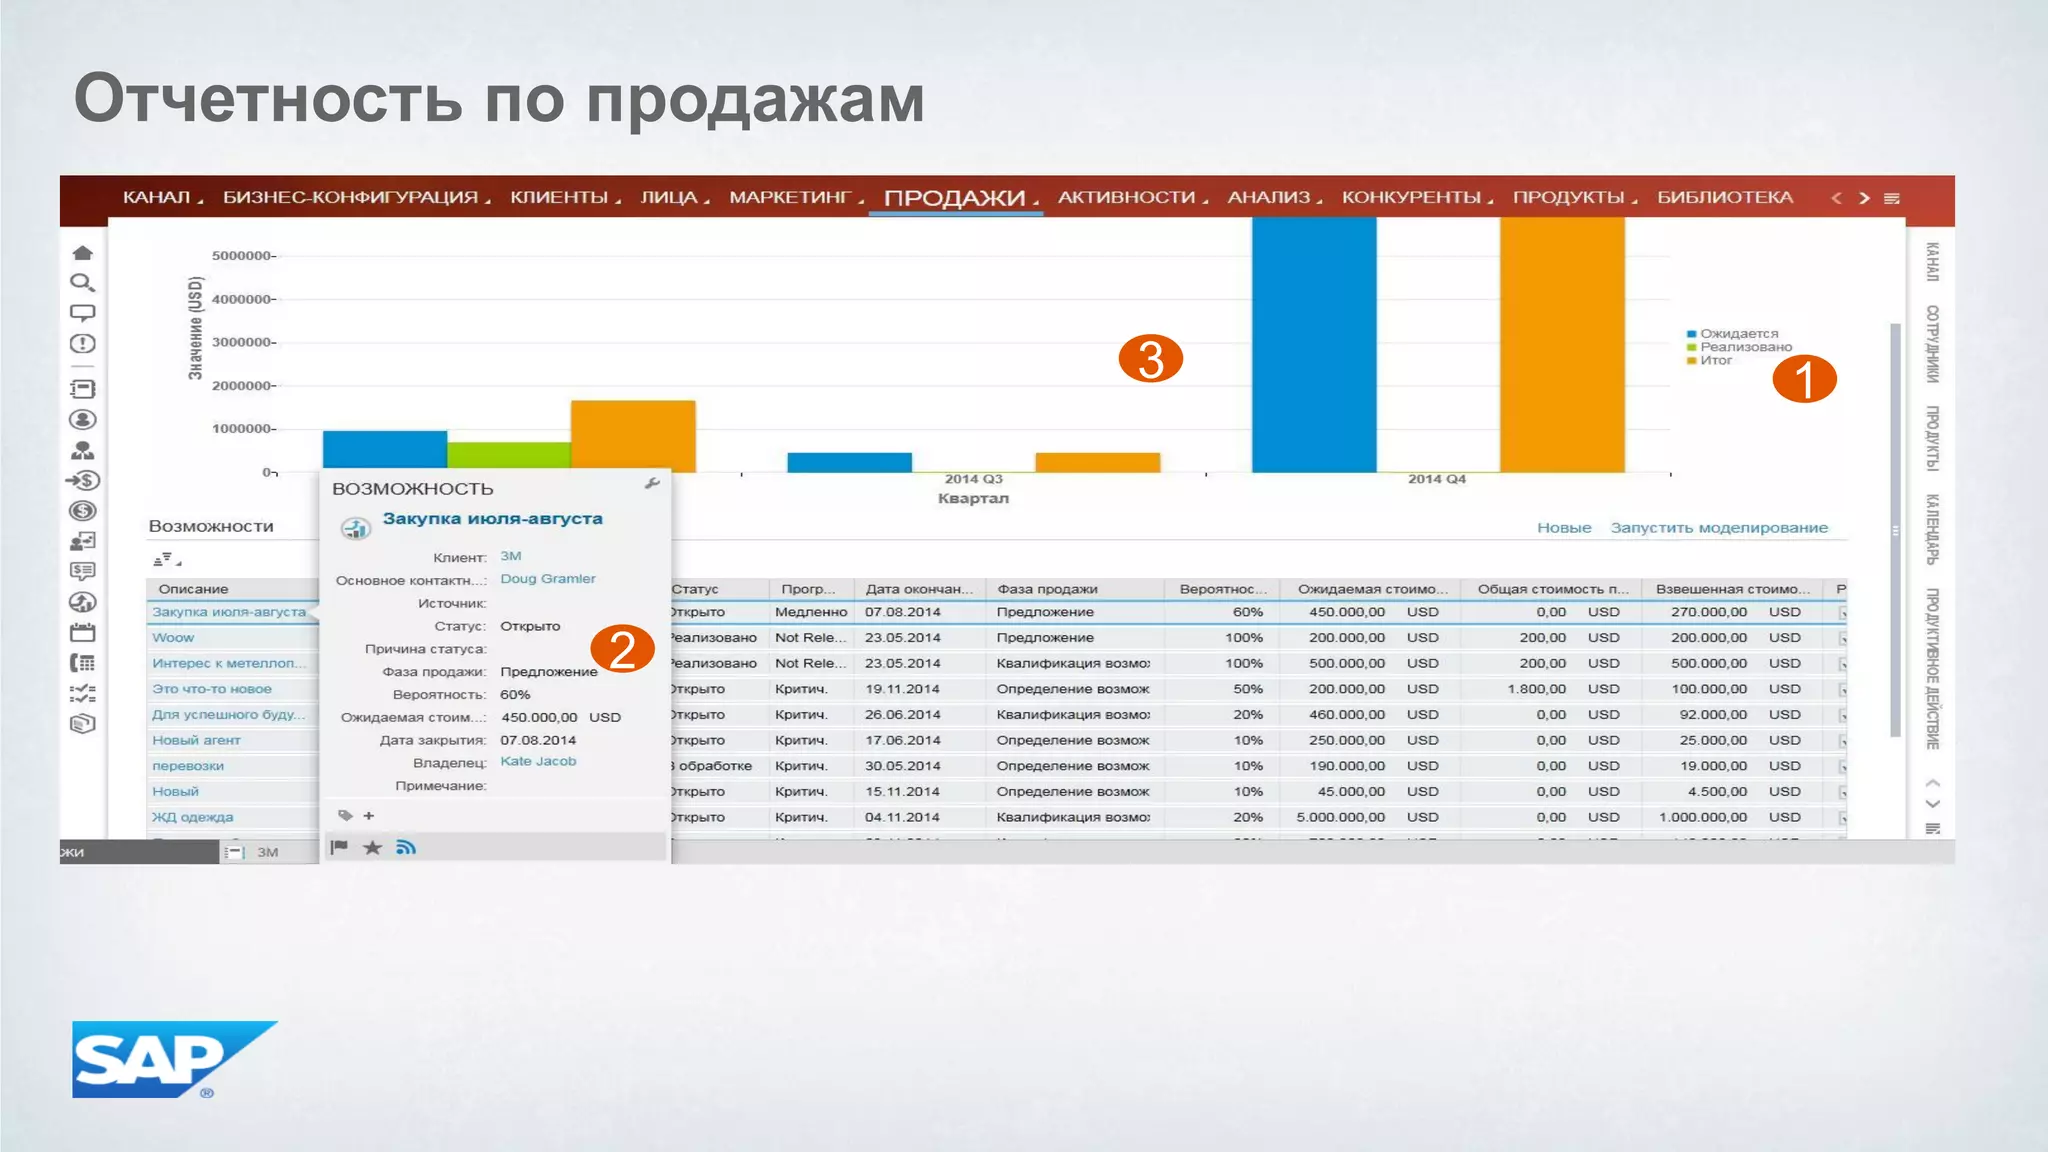2048x1152 pixels.
Task: Add a tag with the plus icon
Action: tap(369, 816)
